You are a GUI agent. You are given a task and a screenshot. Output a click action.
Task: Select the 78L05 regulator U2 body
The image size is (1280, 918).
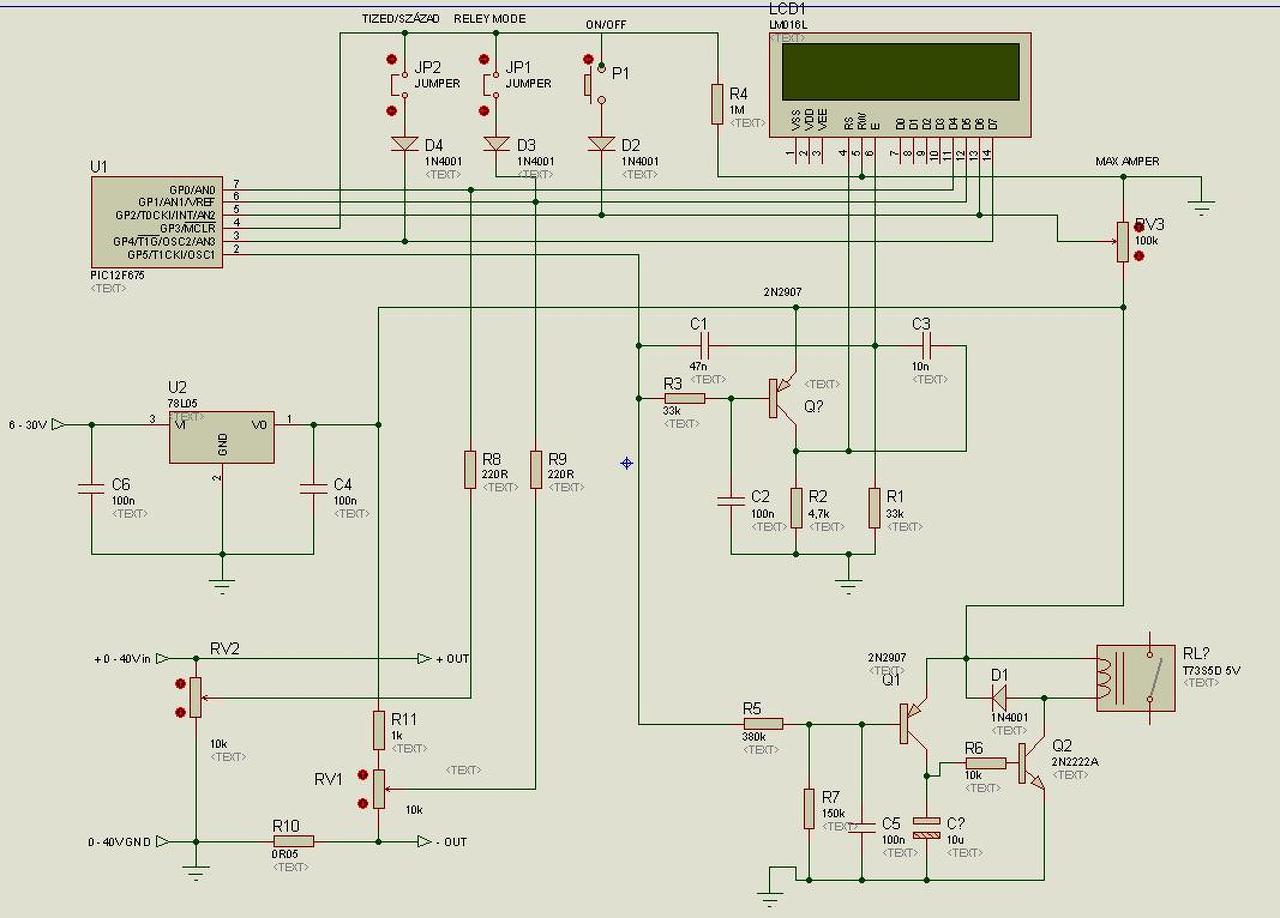[222, 437]
